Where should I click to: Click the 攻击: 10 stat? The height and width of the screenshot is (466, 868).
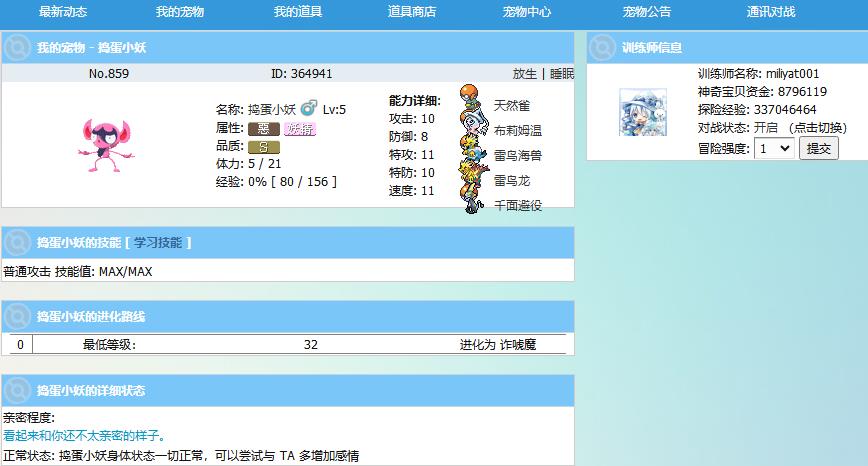[412, 119]
